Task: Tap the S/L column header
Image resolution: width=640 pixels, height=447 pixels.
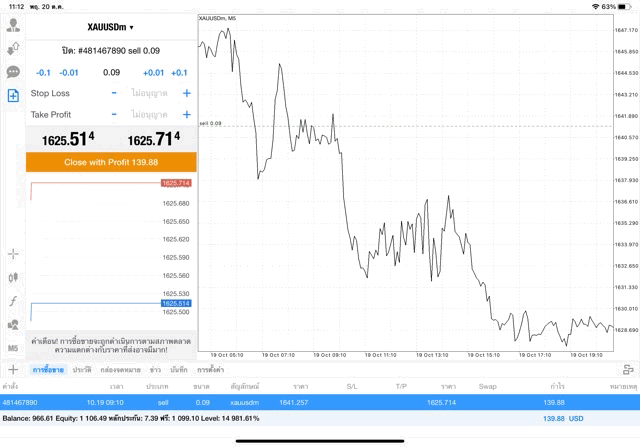Action: (352, 386)
